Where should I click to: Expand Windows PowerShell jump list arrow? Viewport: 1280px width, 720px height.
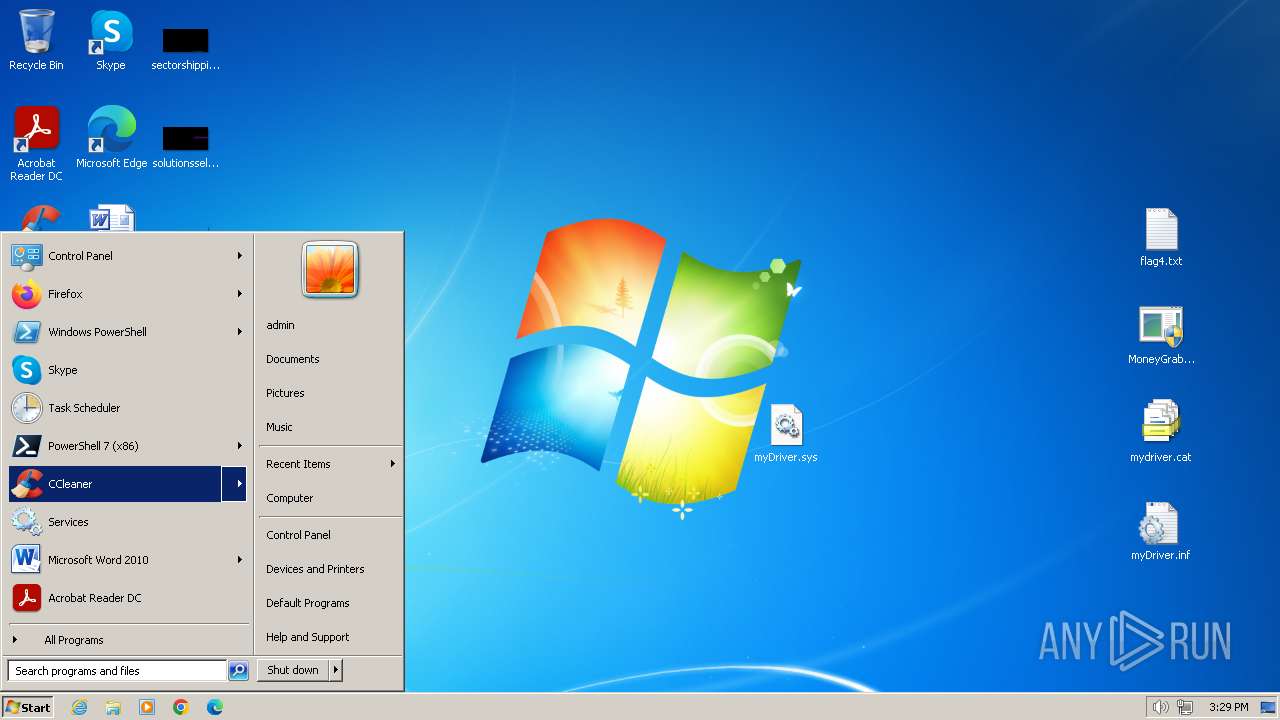(239, 332)
